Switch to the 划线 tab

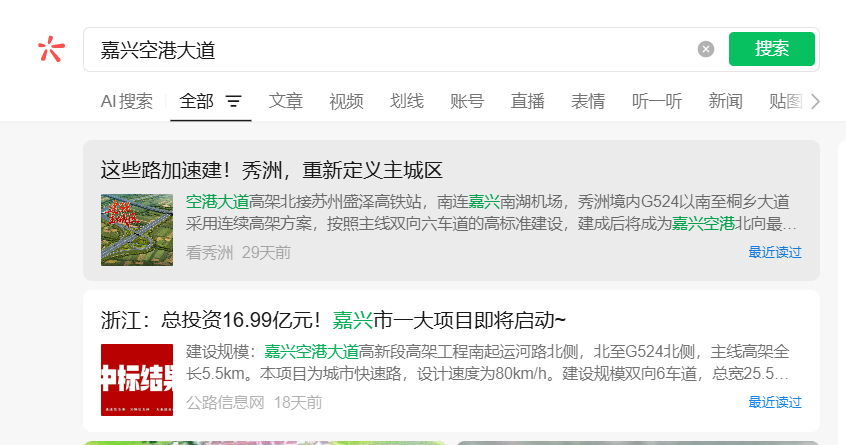[407, 101]
